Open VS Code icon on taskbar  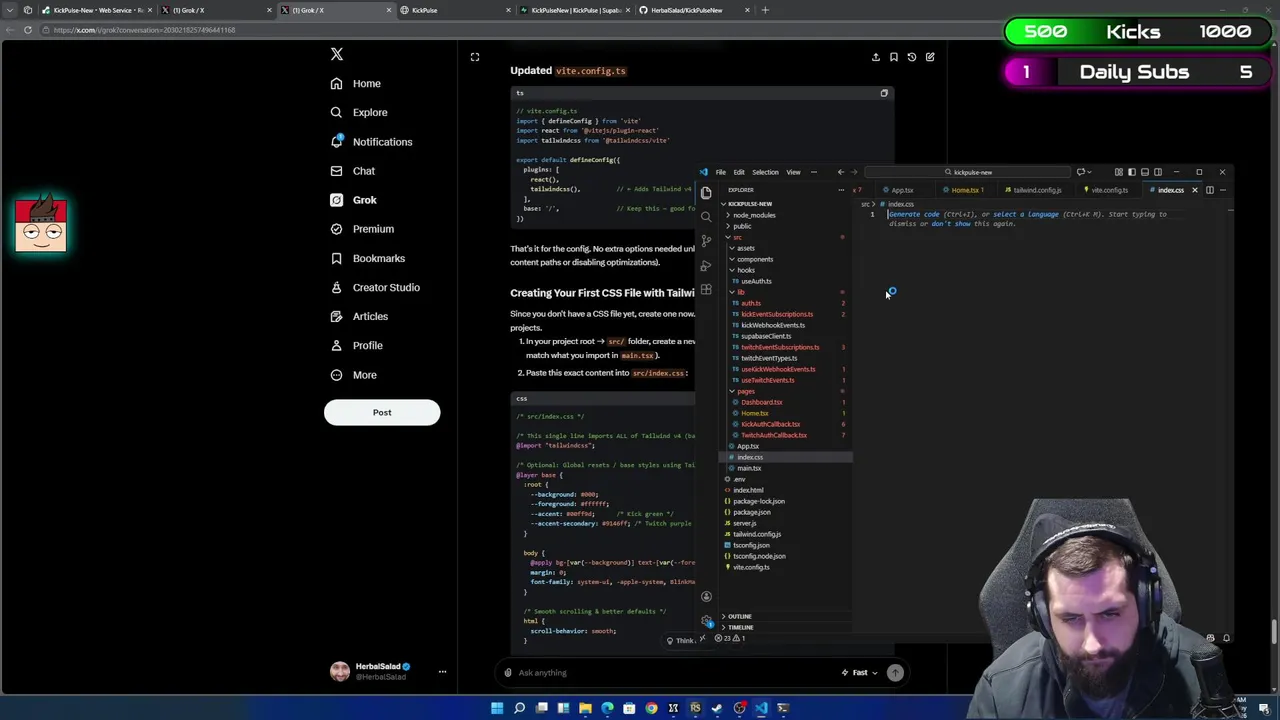(x=761, y=708)
